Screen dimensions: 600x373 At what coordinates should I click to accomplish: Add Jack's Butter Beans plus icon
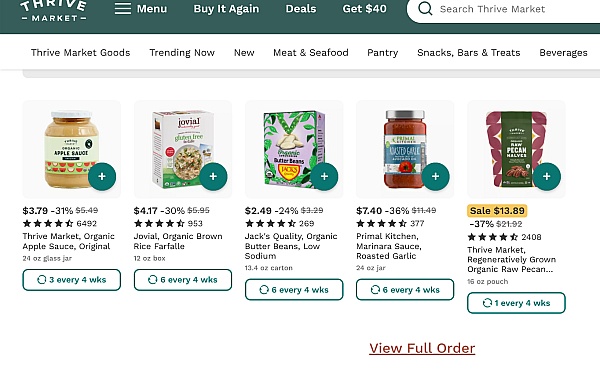[324, 176]
